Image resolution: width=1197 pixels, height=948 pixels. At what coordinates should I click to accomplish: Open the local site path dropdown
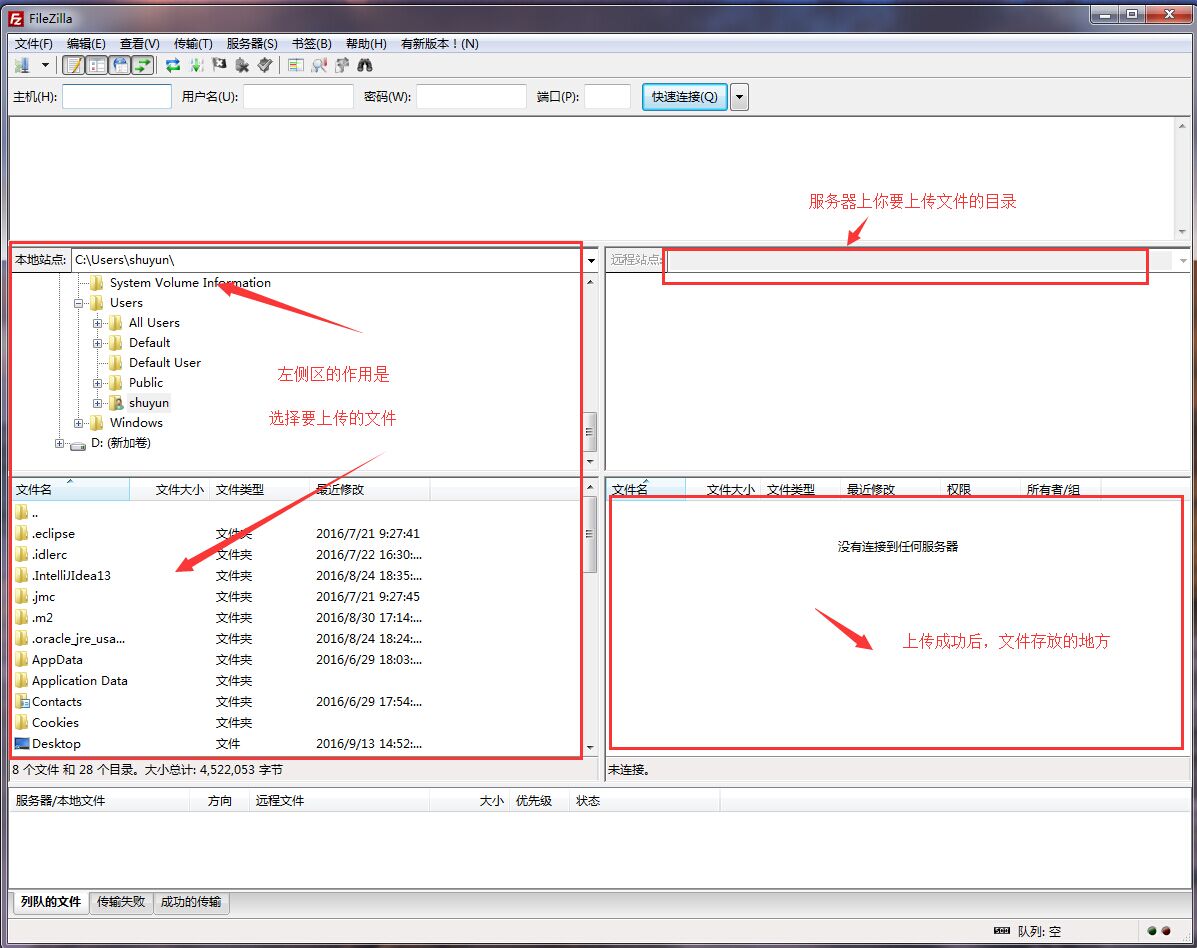(591, 260)
